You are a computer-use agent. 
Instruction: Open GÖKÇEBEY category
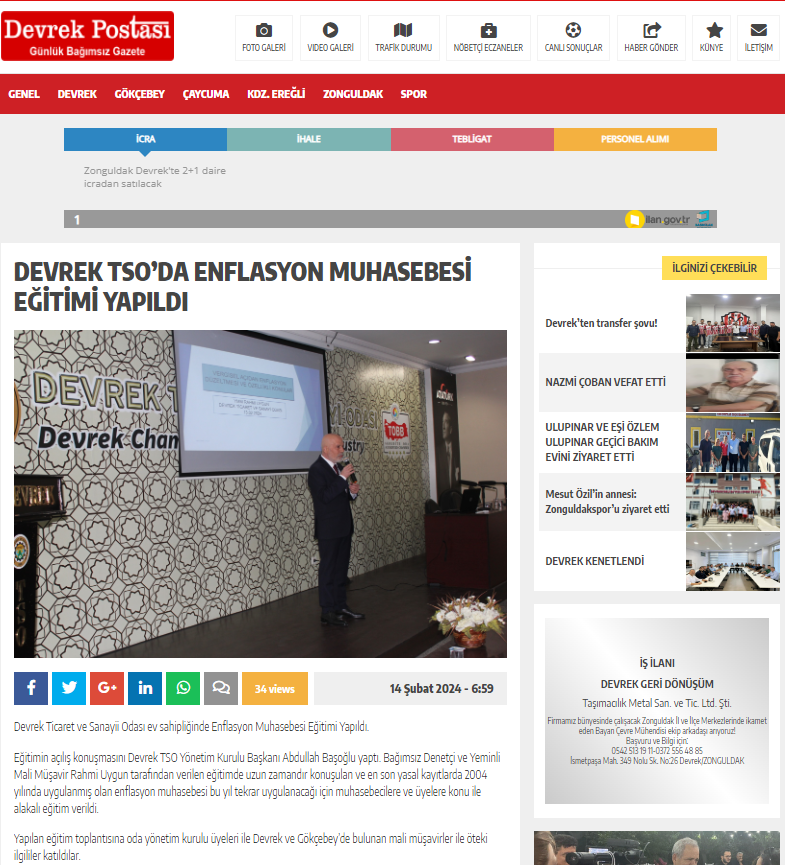pyautogui.click(x=140, y=94)
